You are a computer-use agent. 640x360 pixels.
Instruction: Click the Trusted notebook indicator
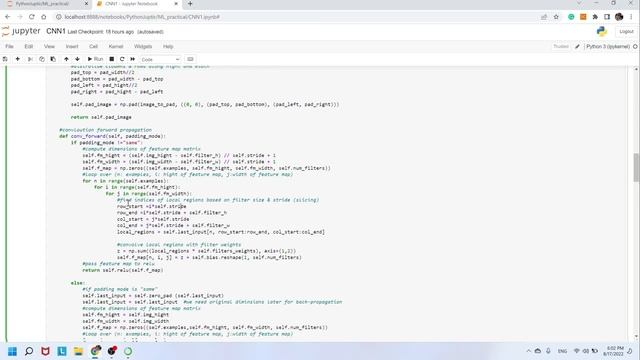point(560,47)
